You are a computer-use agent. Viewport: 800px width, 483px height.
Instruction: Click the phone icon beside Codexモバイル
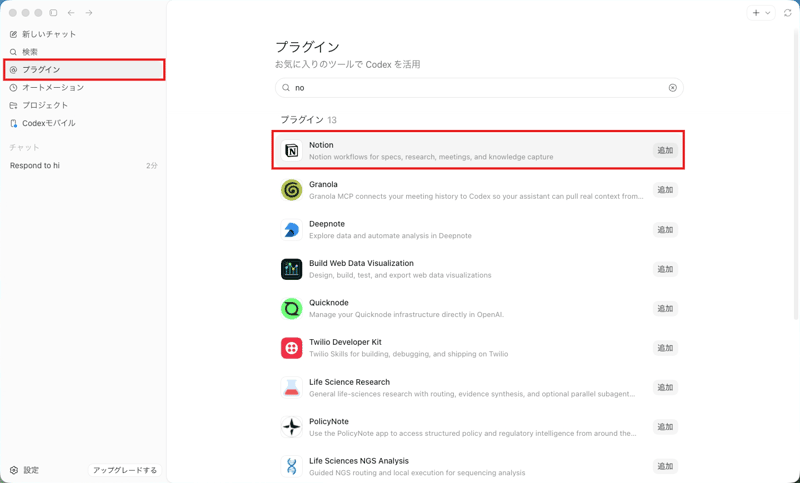(13, 123)
